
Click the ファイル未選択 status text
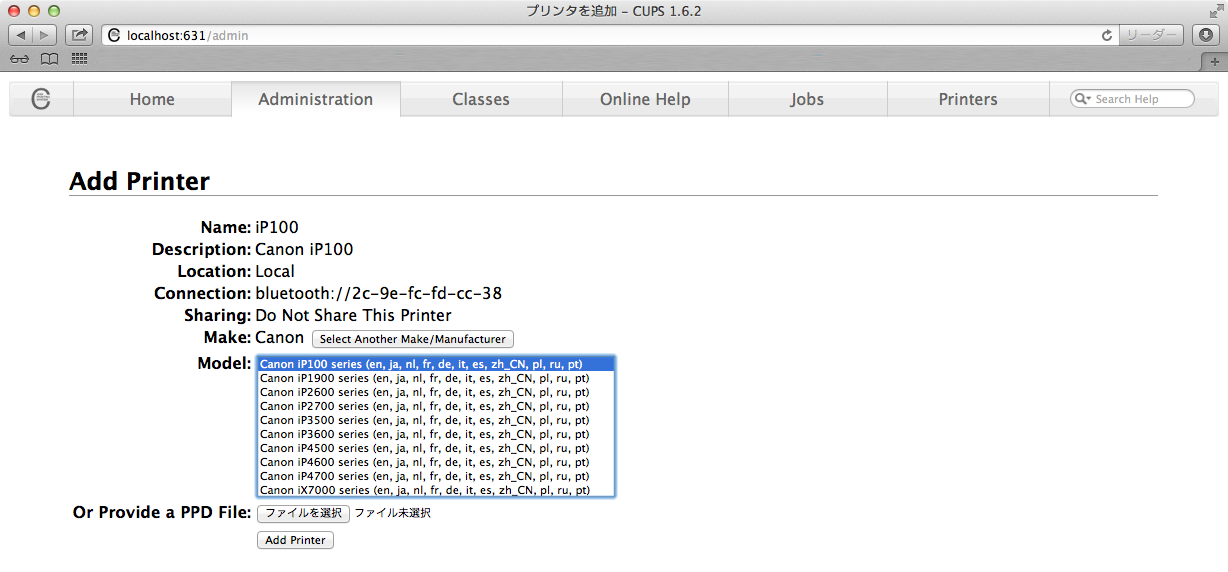[x=392, y=513]
